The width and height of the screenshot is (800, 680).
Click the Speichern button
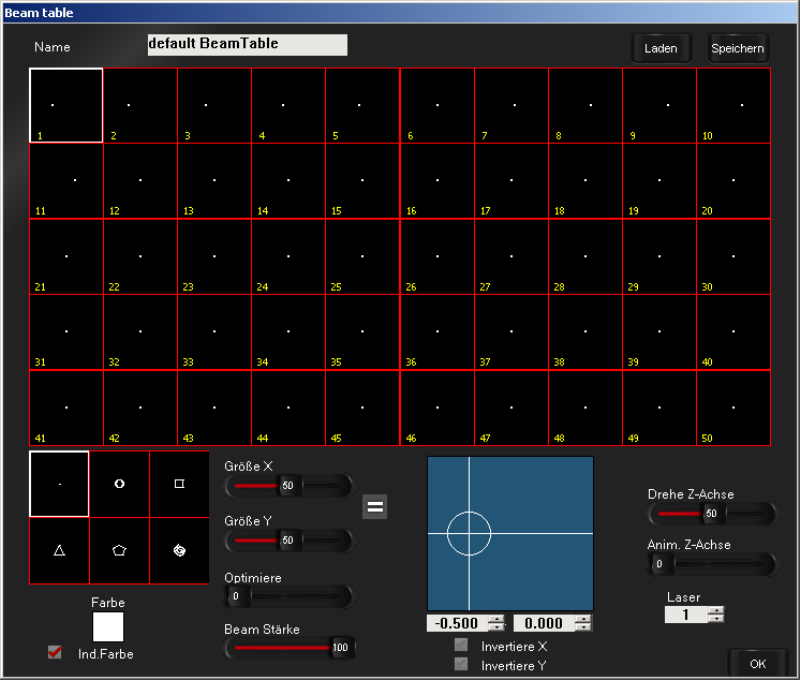(738, 48)
